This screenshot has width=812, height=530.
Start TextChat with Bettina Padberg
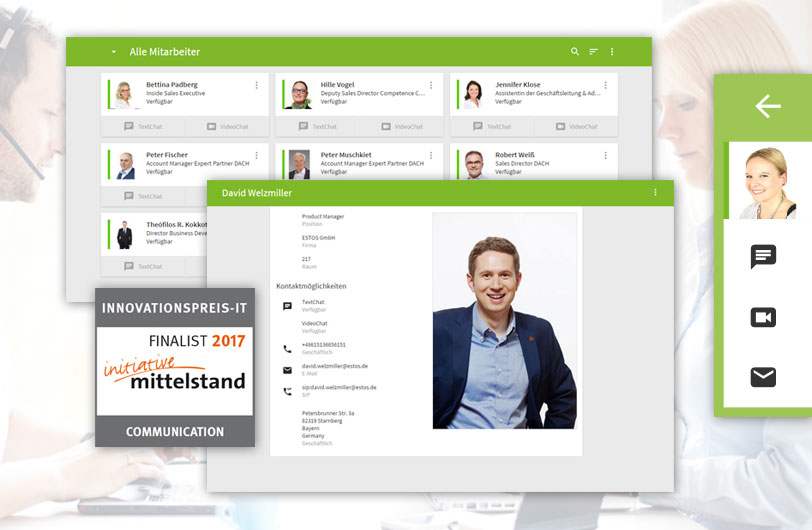143,126
